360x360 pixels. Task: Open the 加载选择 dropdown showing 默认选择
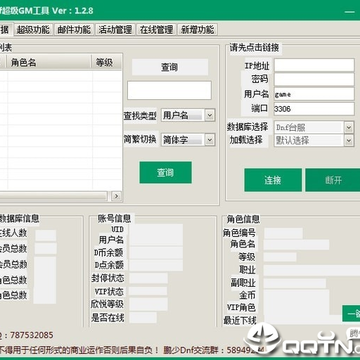point(314,140)
